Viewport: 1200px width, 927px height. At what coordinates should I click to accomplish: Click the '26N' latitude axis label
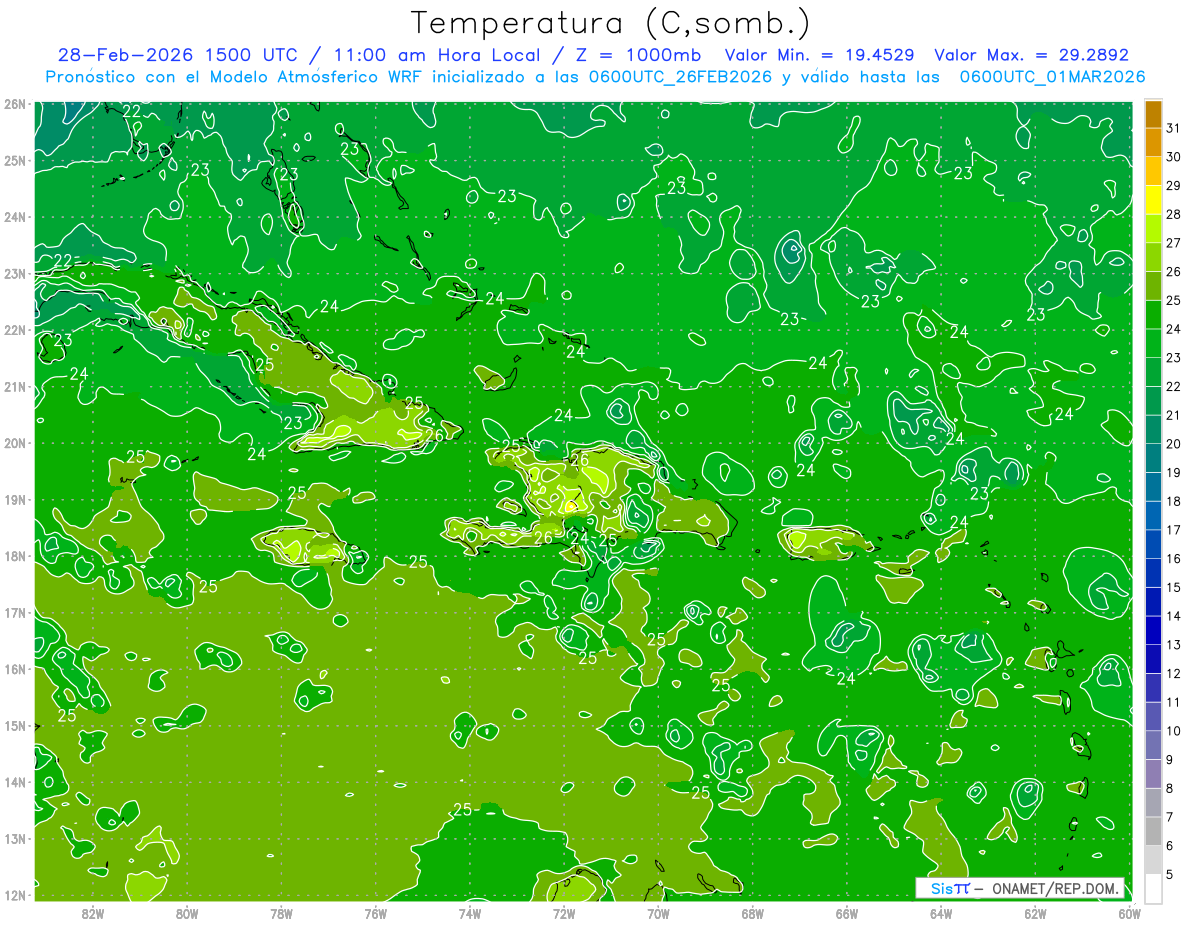(14, 104)
